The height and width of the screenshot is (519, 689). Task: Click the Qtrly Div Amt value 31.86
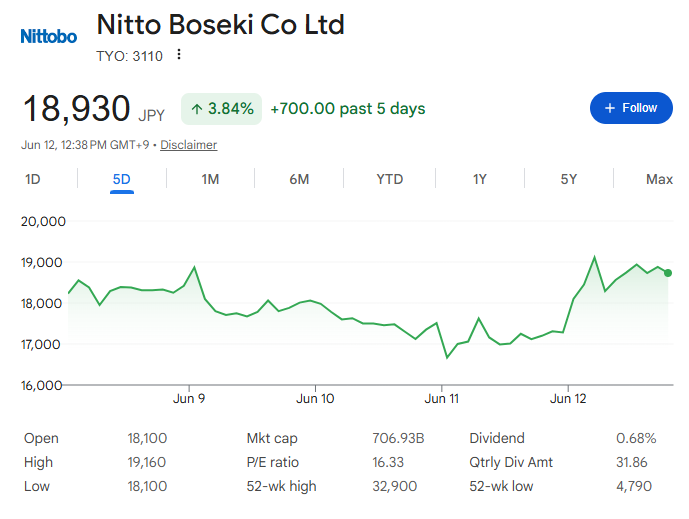coord(631,462)
